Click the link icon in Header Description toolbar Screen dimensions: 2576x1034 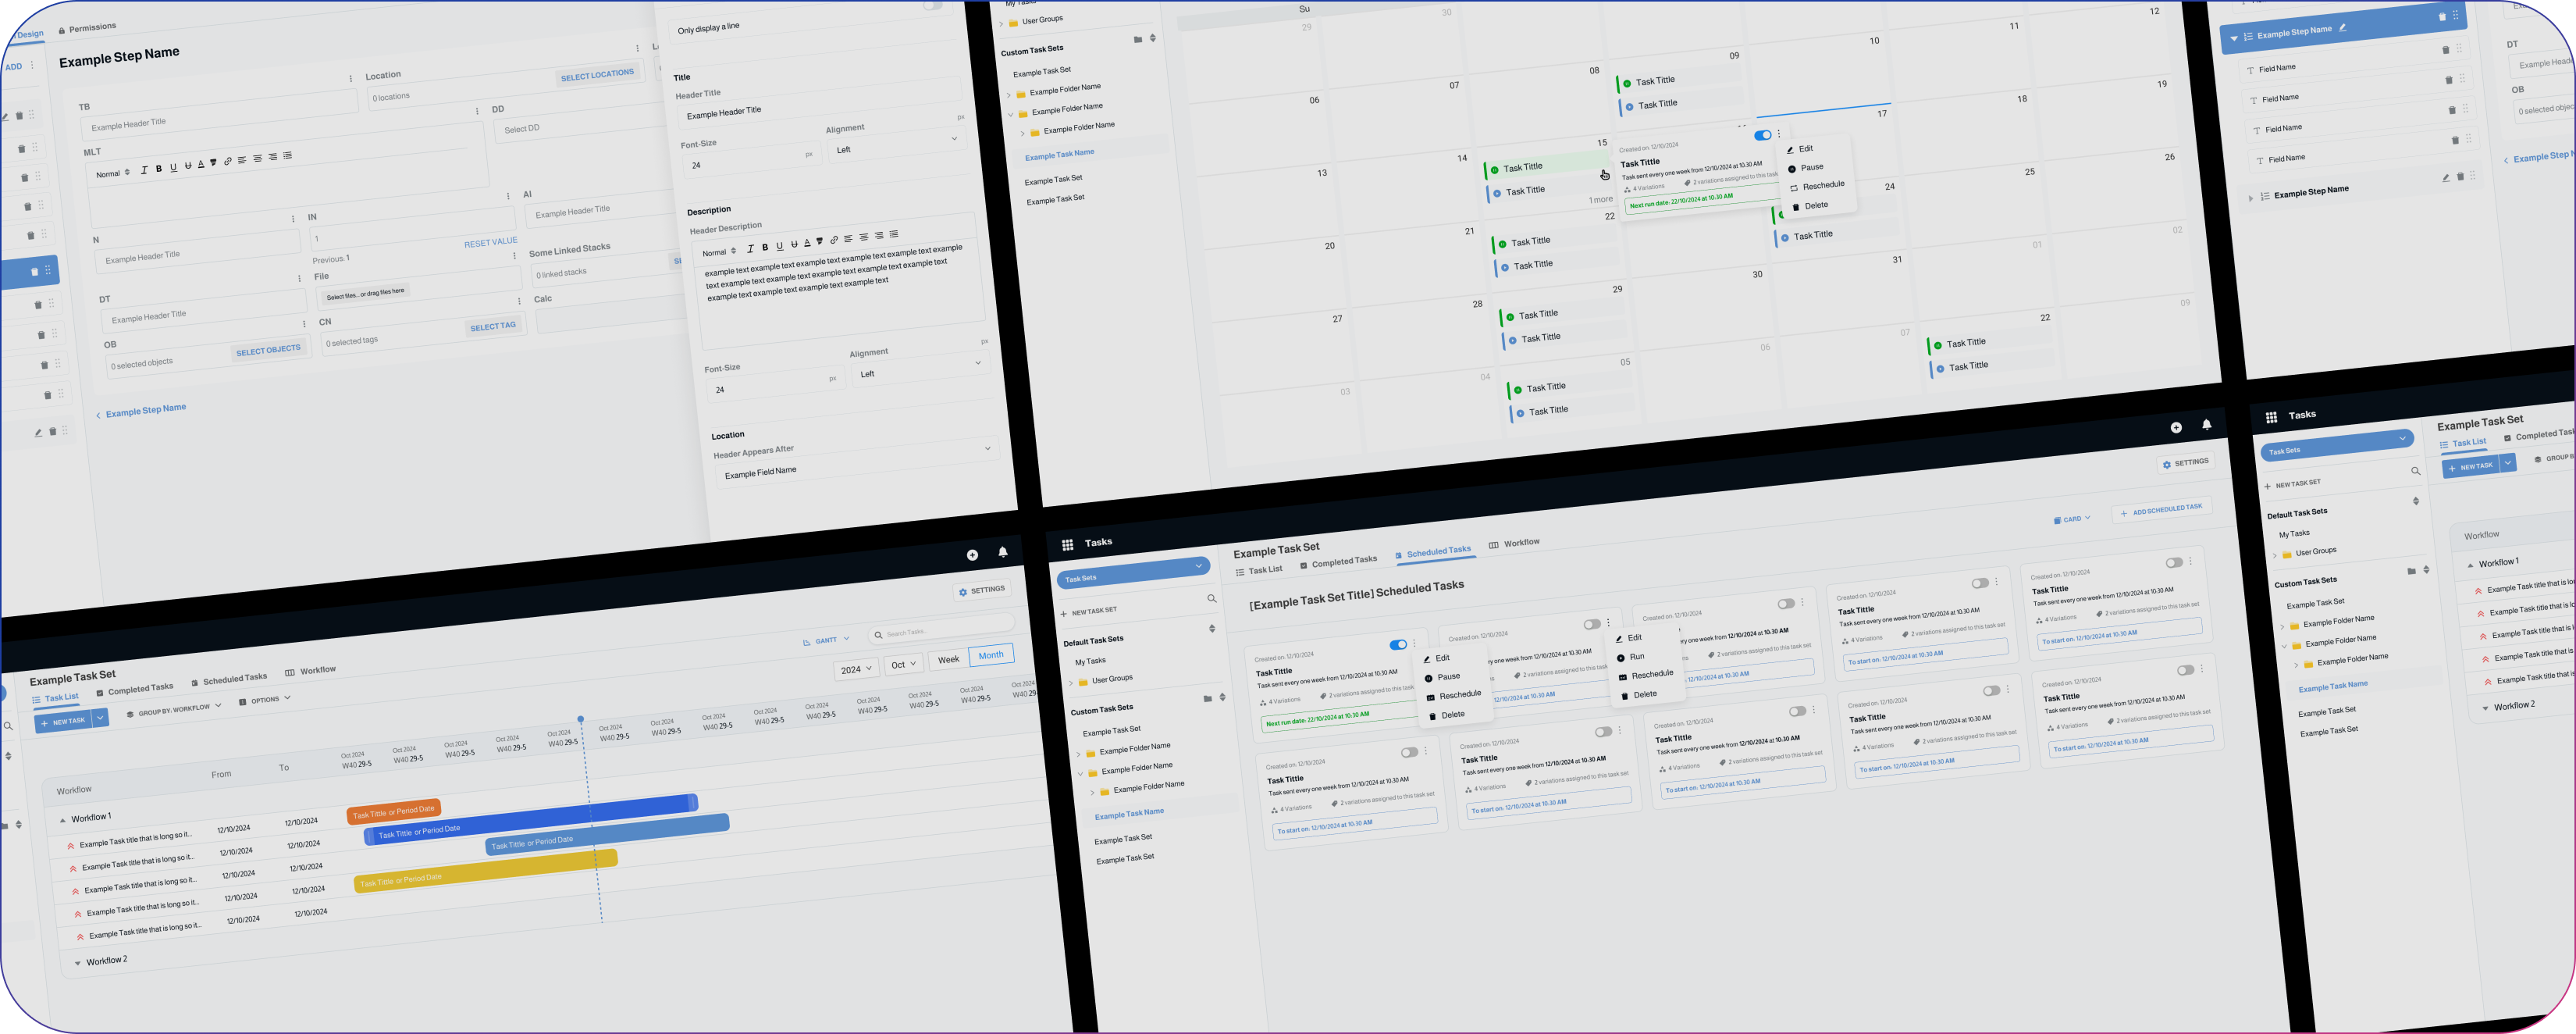[x=834, y=240]
